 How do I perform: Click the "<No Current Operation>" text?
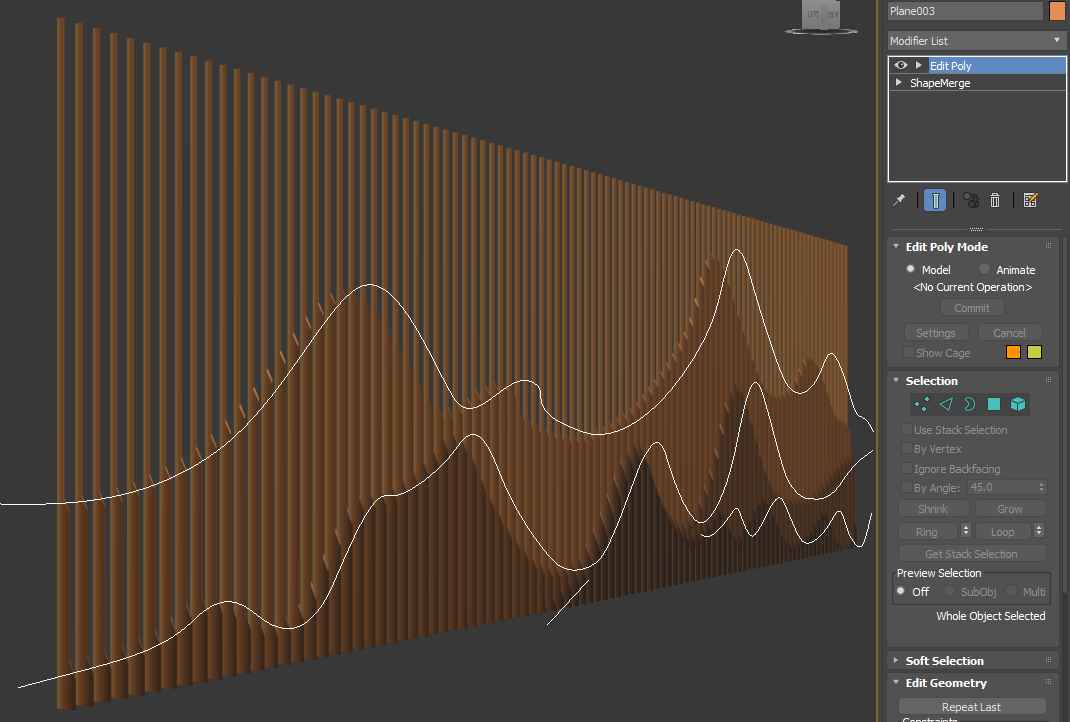tap(972, 287)
